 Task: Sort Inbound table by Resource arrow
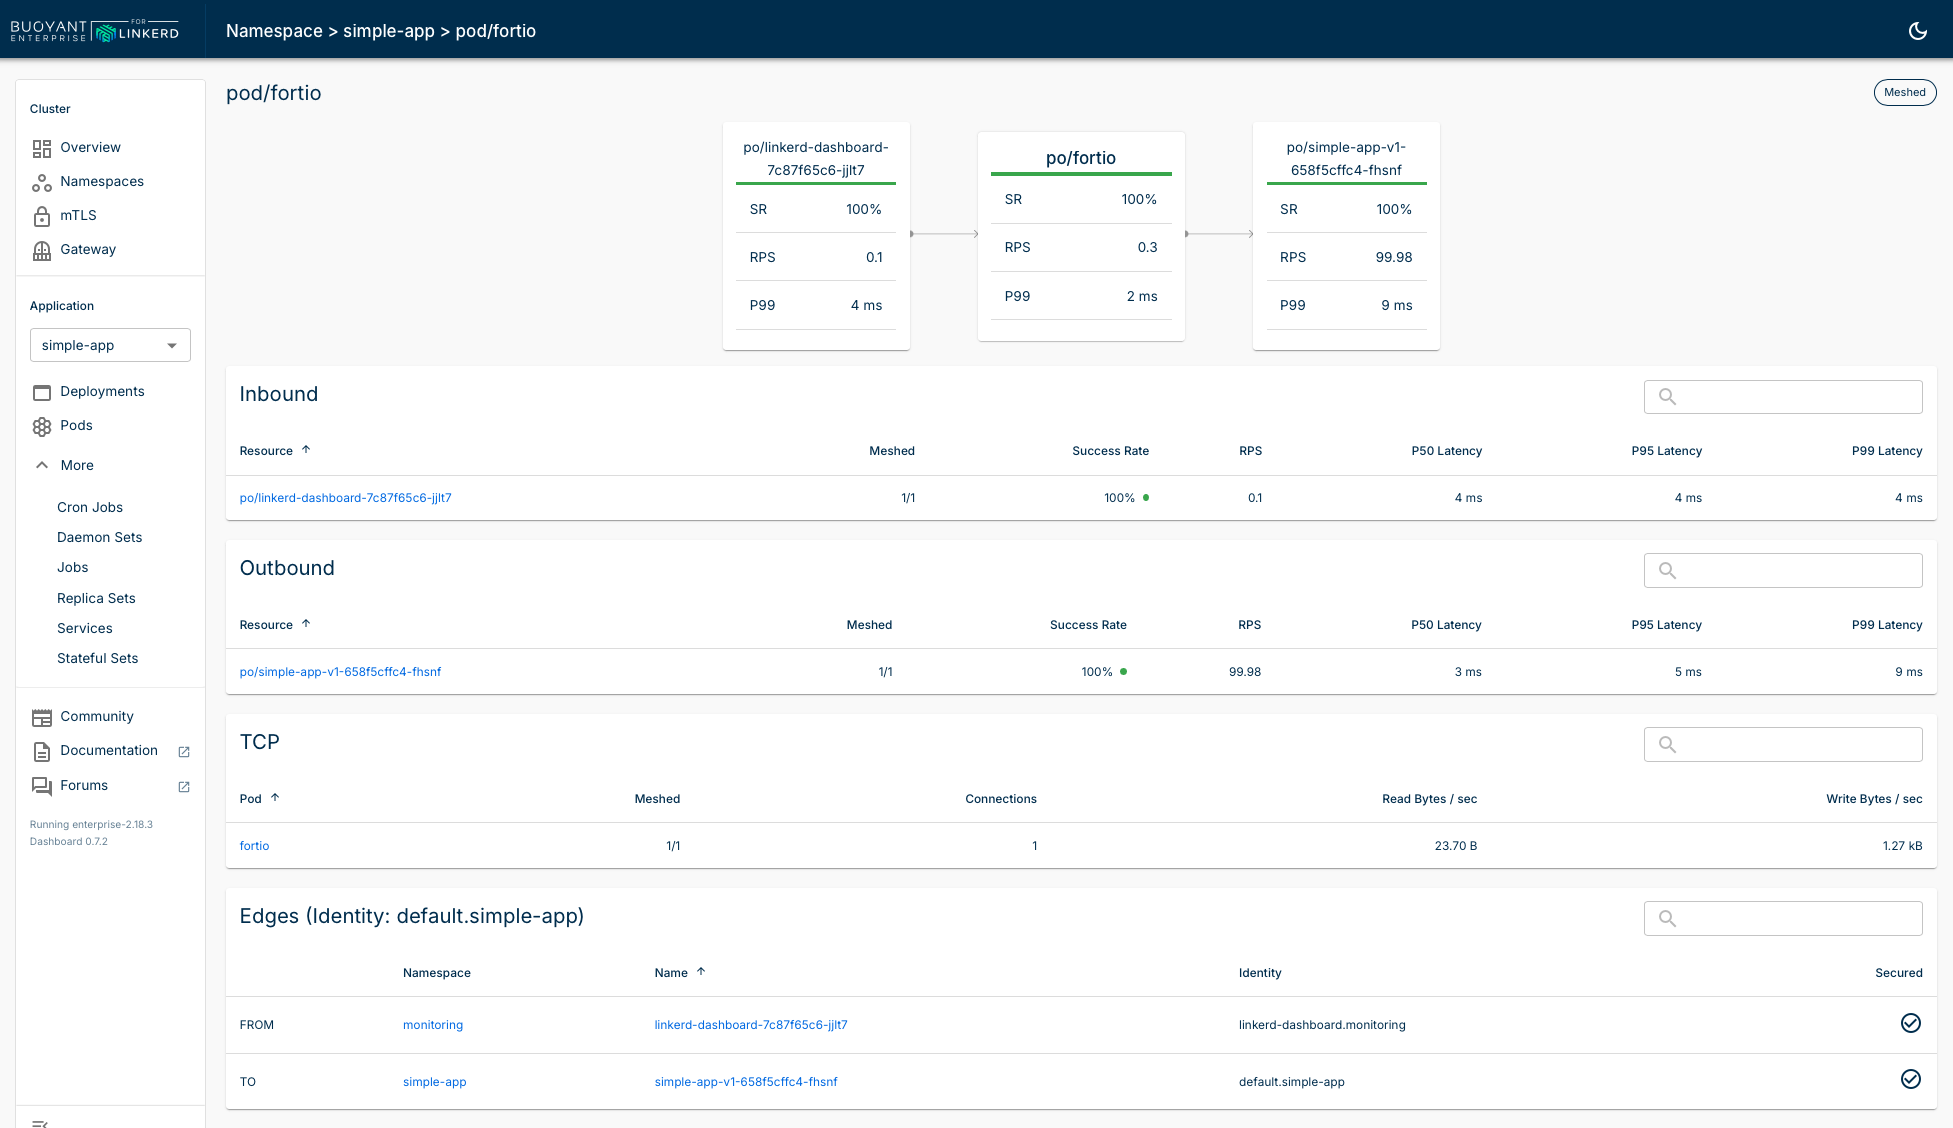point(306,450)
